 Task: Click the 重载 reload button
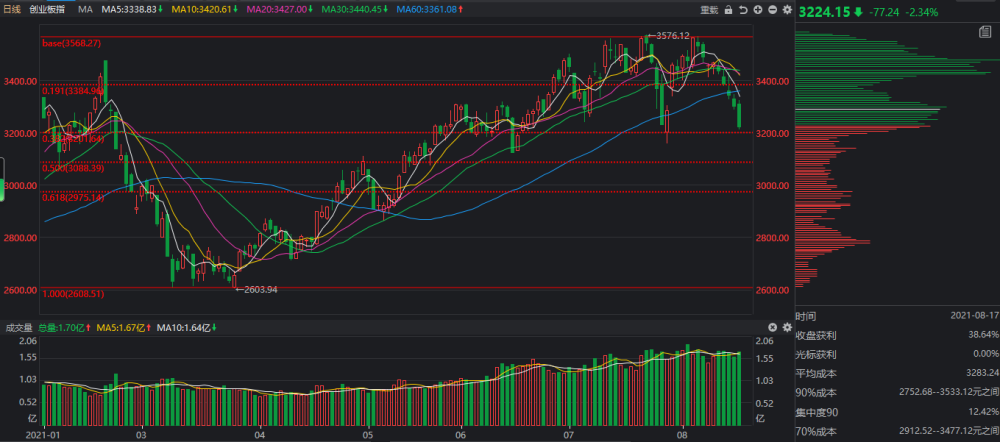click(x=709, y=10)
